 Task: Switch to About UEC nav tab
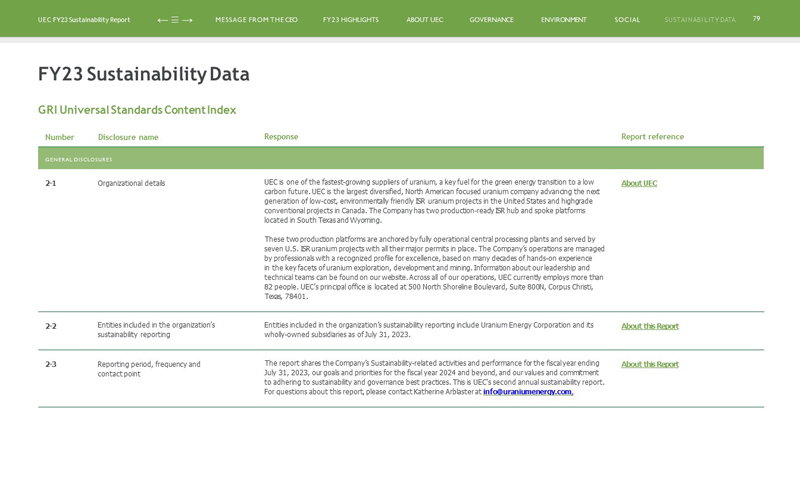tap(424, 20)
